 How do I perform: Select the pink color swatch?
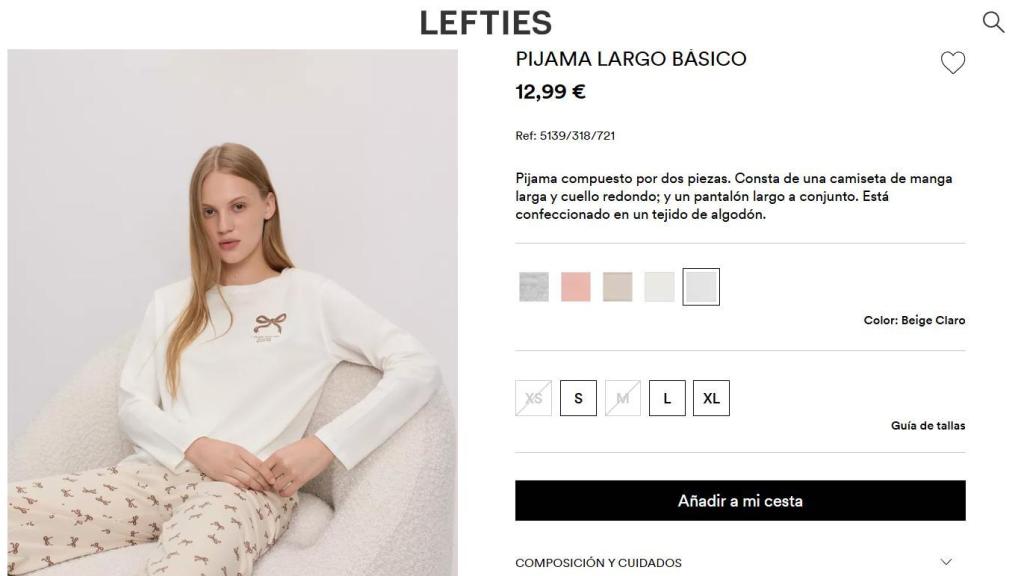point(577,285)
